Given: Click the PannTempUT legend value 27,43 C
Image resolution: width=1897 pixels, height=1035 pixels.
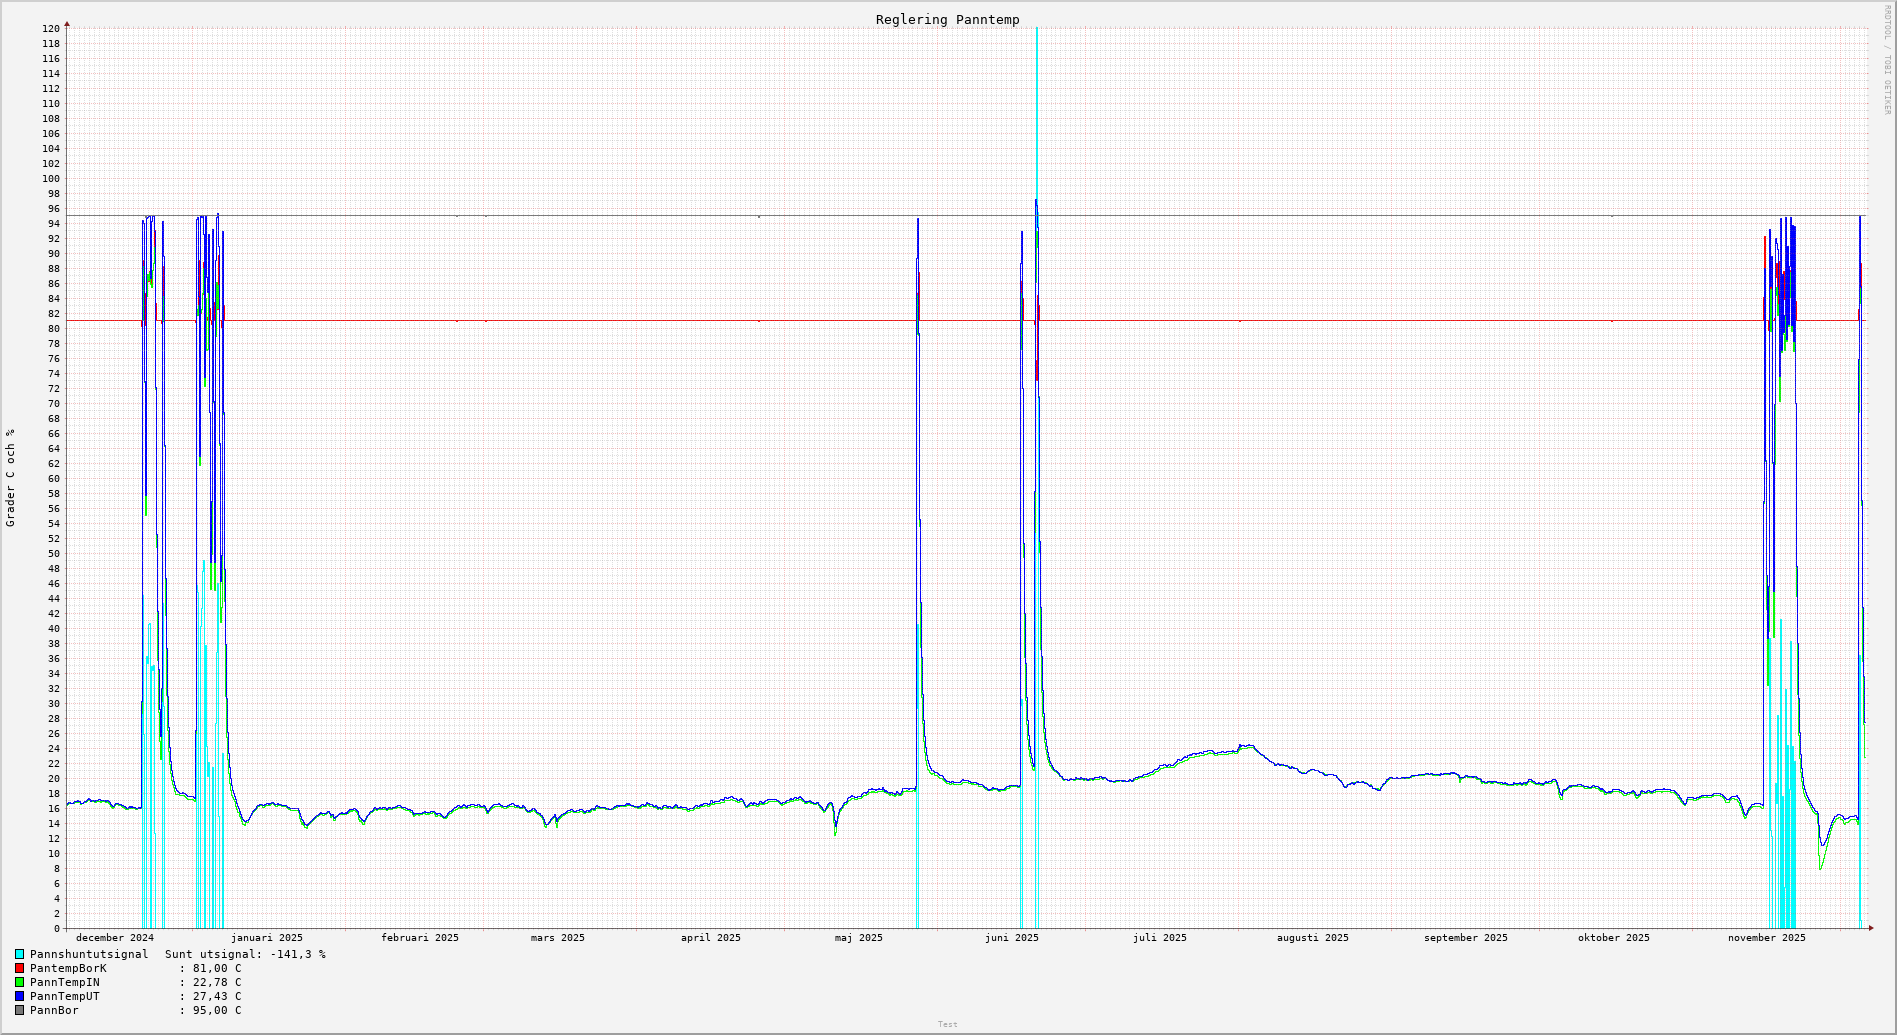Looking at the screenshot, I should pyautogui.click(x=216, y=997).
